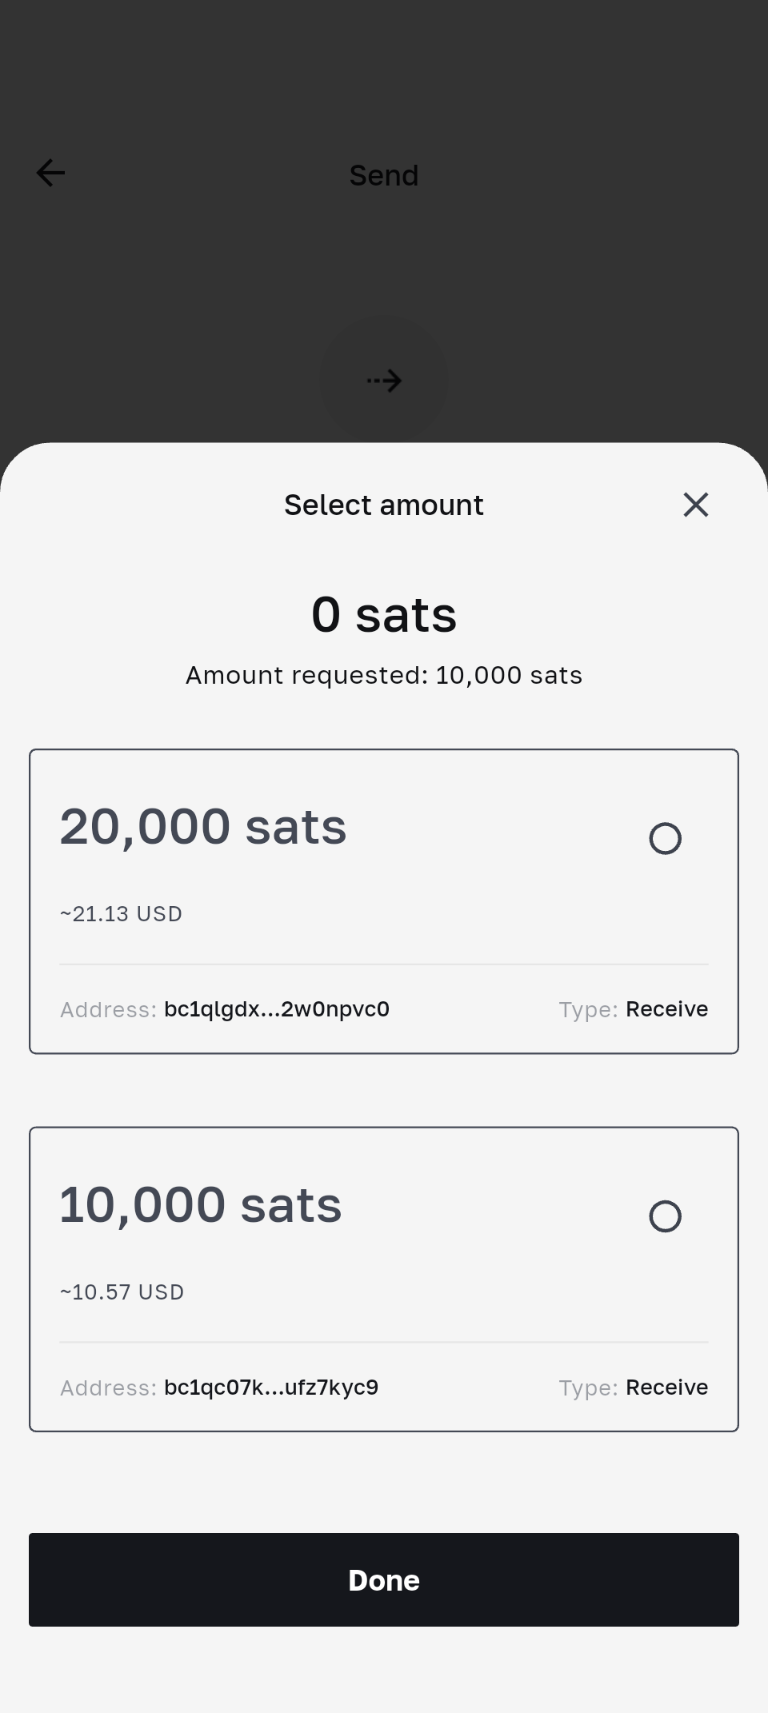
Task: Tap the 0 sats total heading
Action: 384,614
